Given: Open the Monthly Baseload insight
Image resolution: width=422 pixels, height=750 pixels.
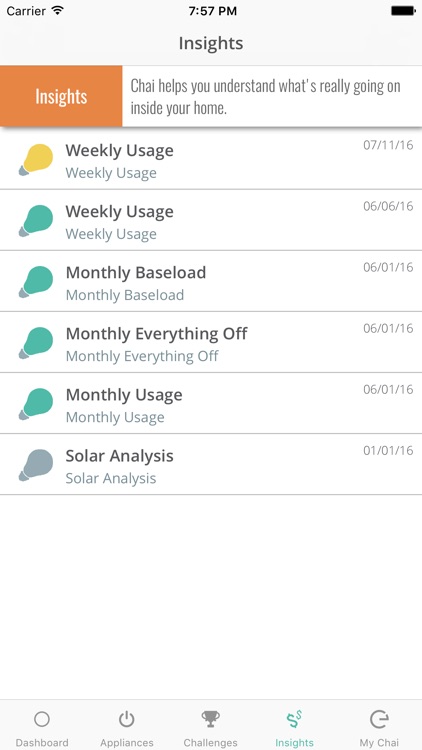Looking at the screenshot, I should (211, 281).
